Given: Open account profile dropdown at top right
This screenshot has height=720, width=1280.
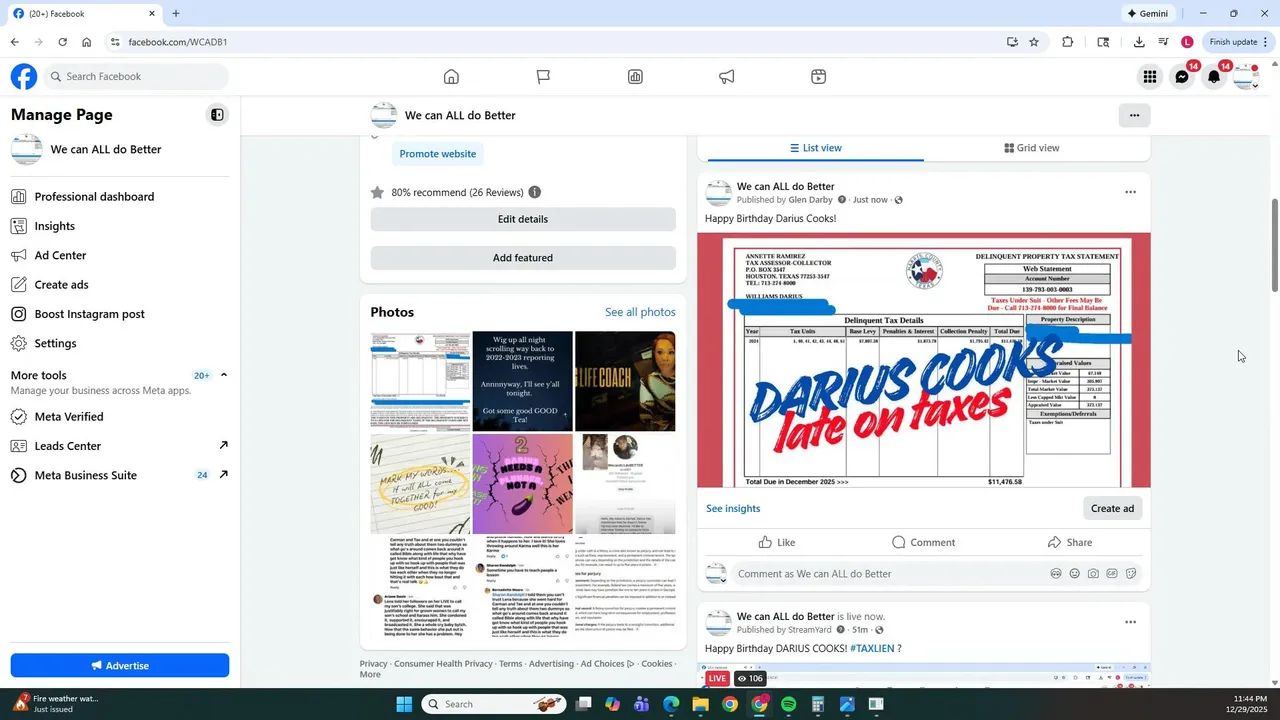Looking at the screenshot, I should 1246,77.
